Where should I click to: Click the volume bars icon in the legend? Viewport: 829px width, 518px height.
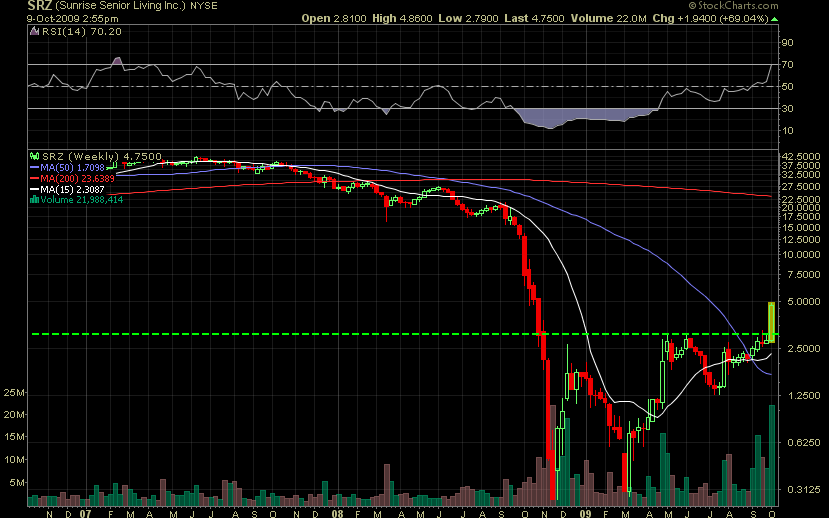35,200
